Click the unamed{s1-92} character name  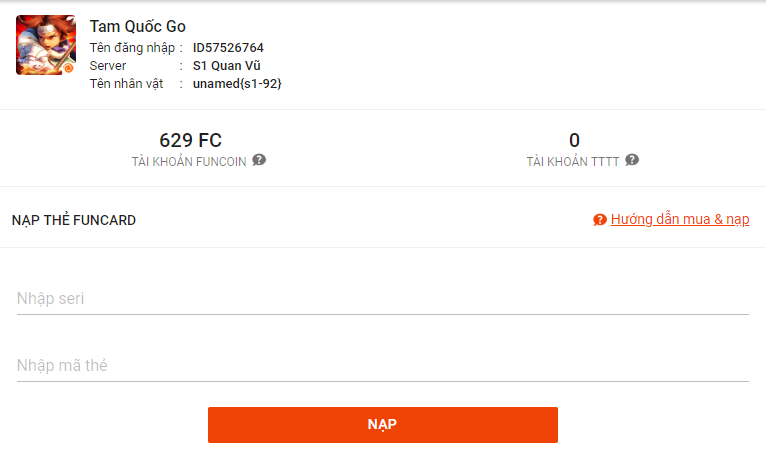(237, 84)
